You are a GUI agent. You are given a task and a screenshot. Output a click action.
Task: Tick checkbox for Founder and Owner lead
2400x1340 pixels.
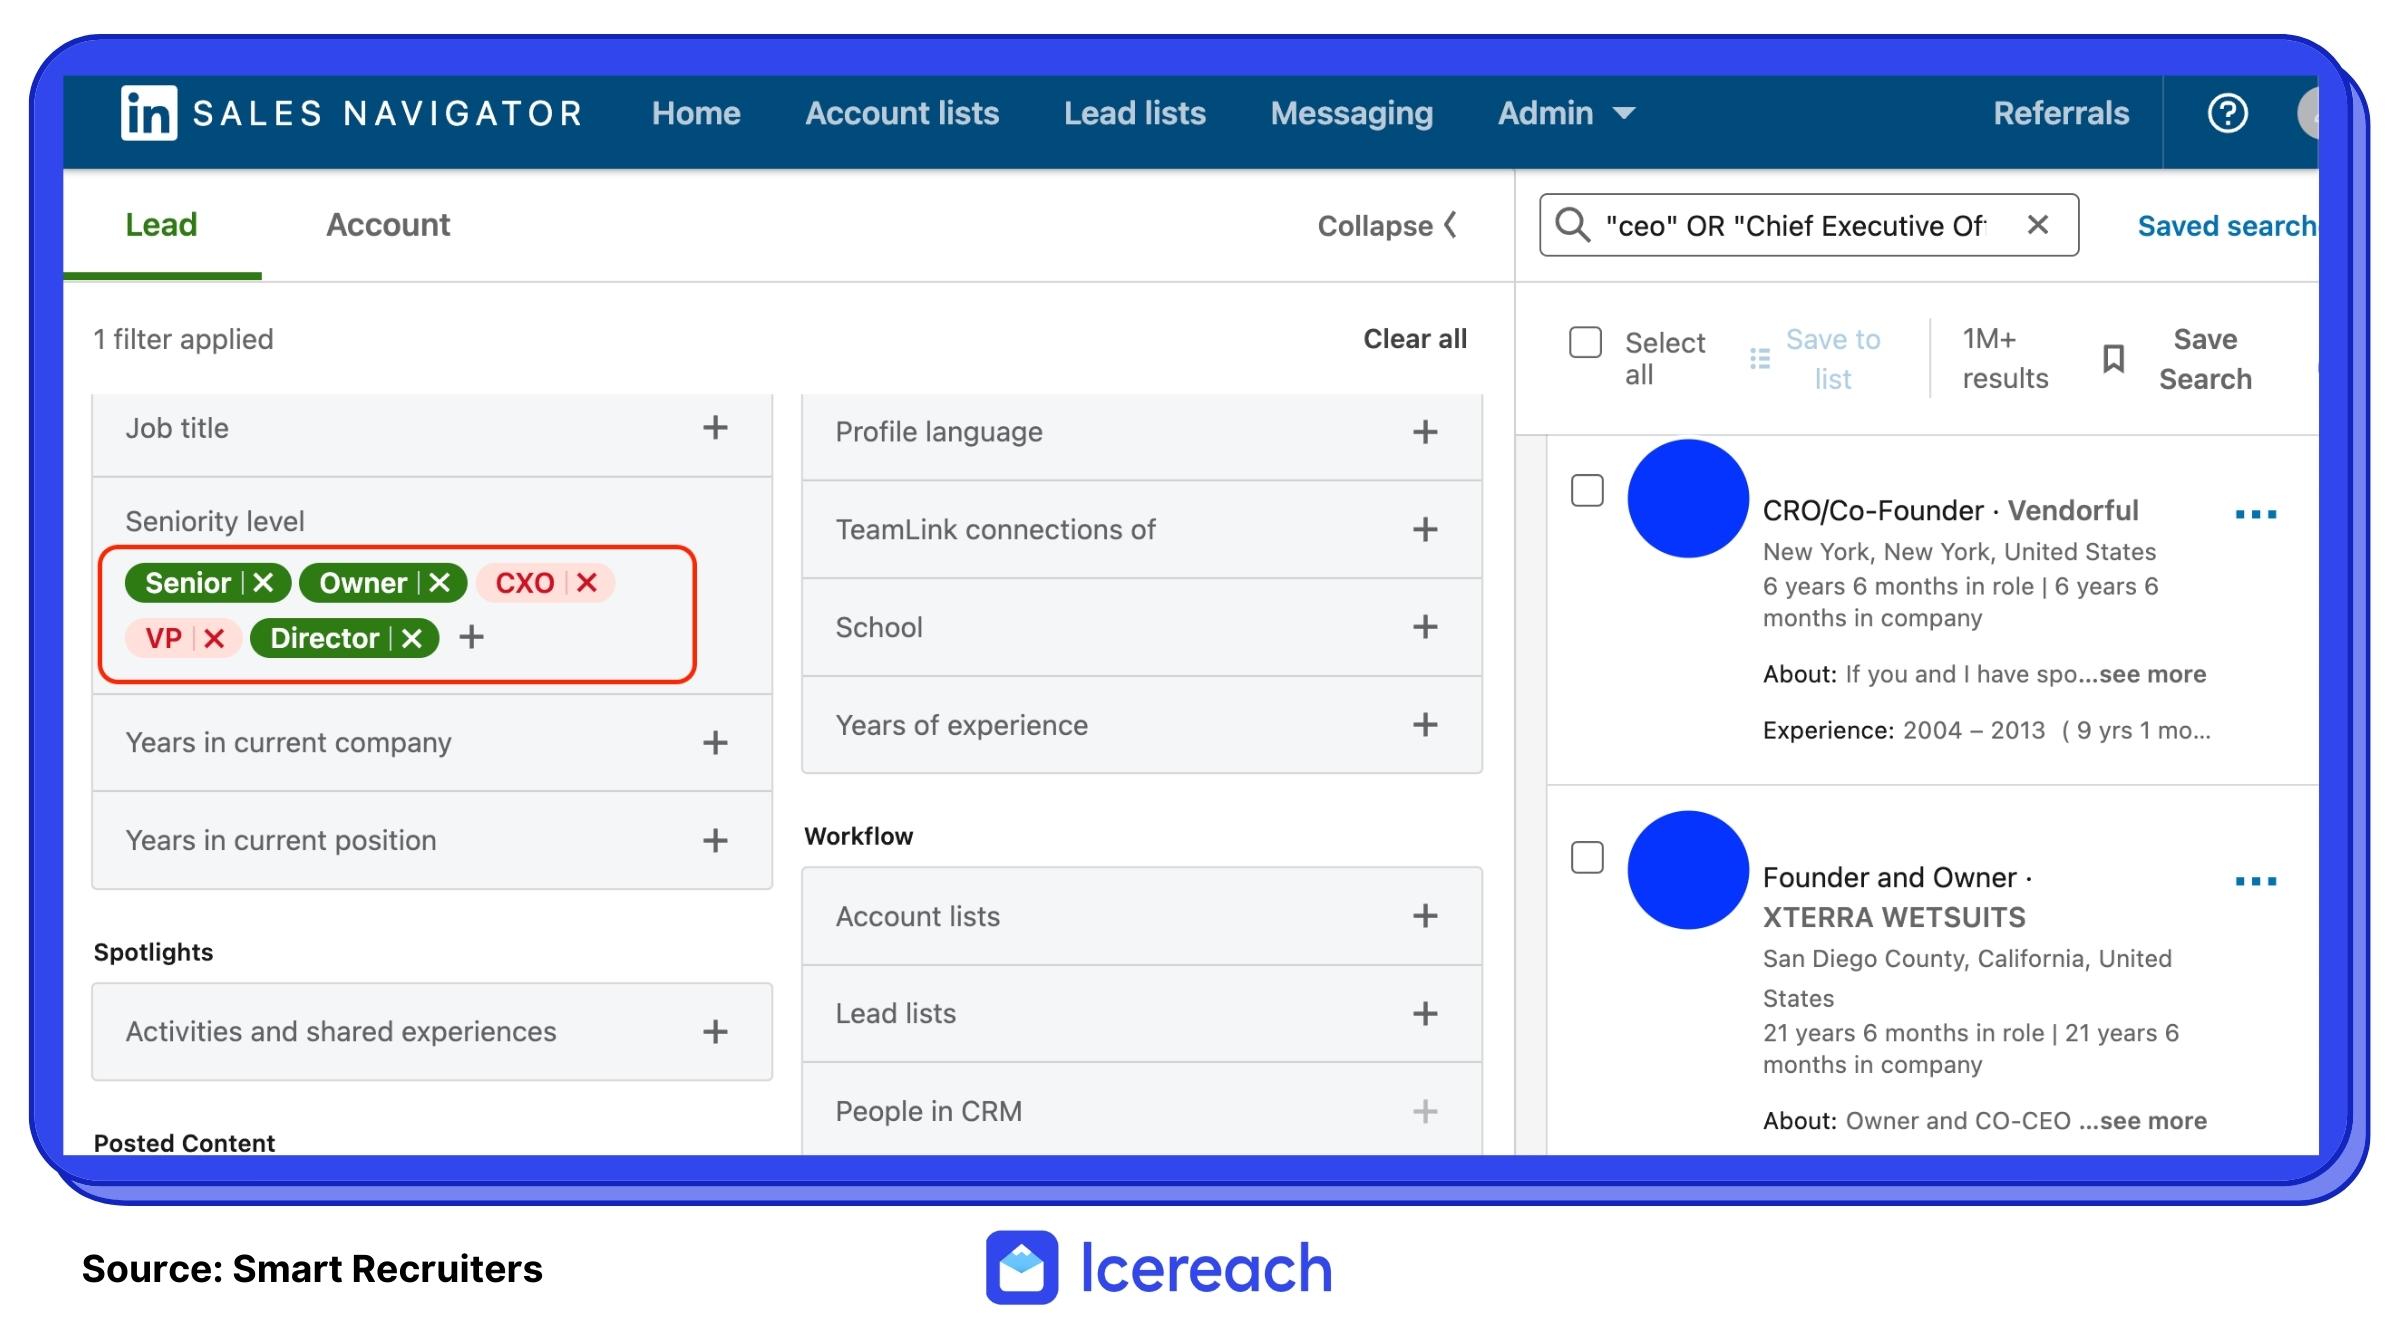pyautogui.click(x=1587, y=858)
